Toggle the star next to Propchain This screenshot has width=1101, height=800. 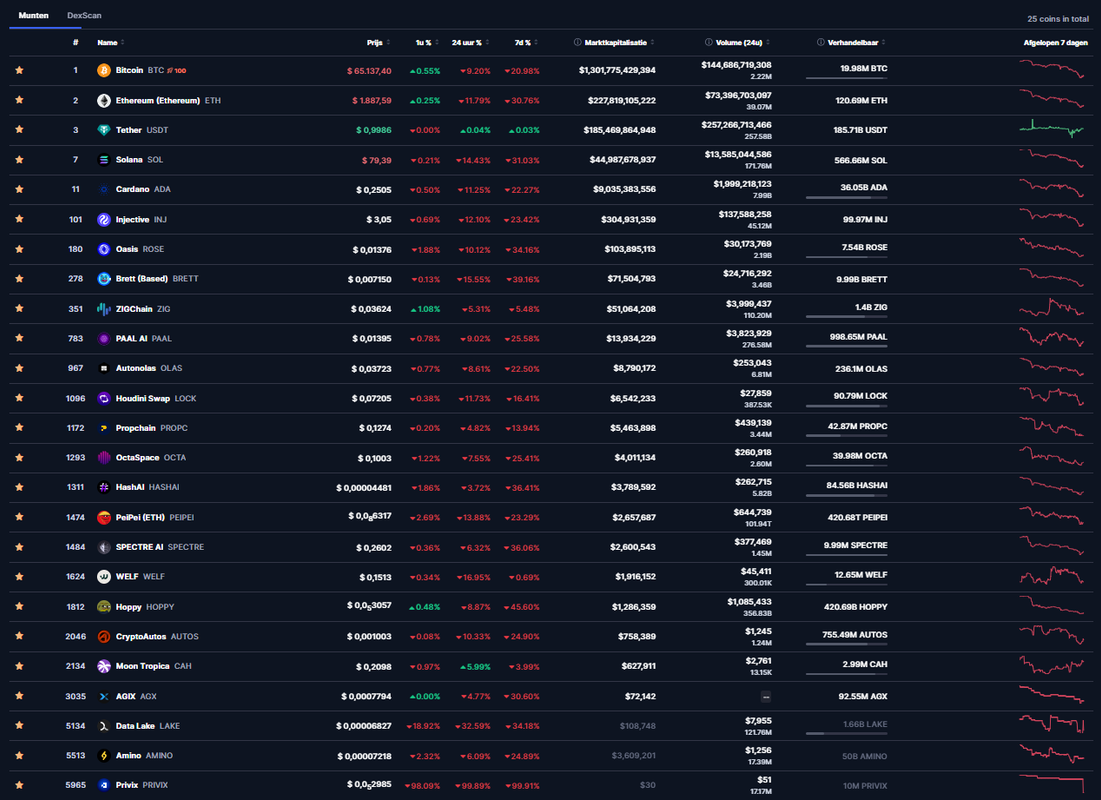(x=20, y=427)
